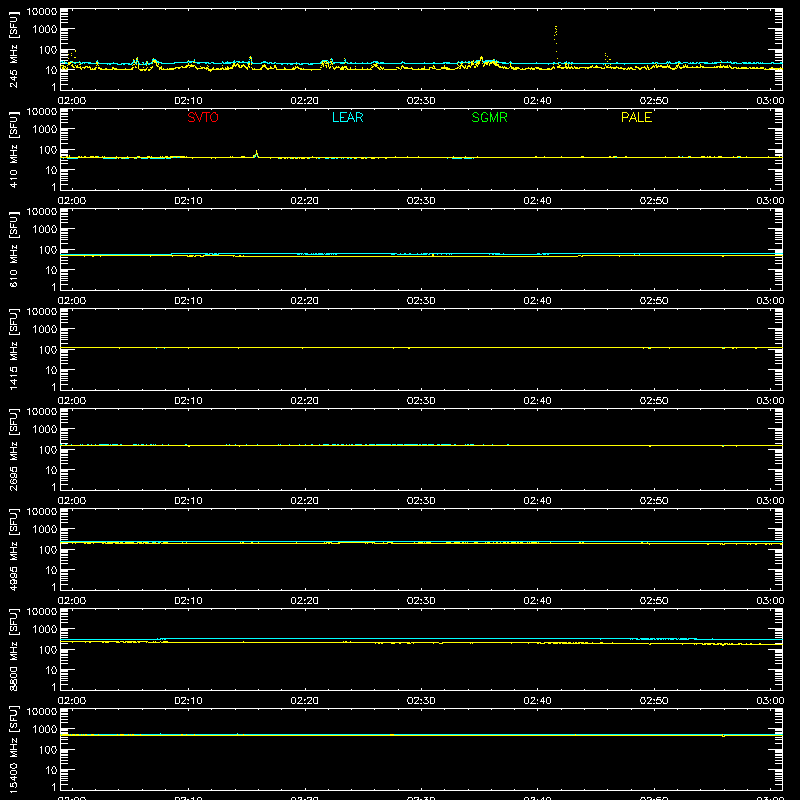Click the 100 y-axis tick of 610 MHz plot

pyautogui.click(x=48, y=250)
